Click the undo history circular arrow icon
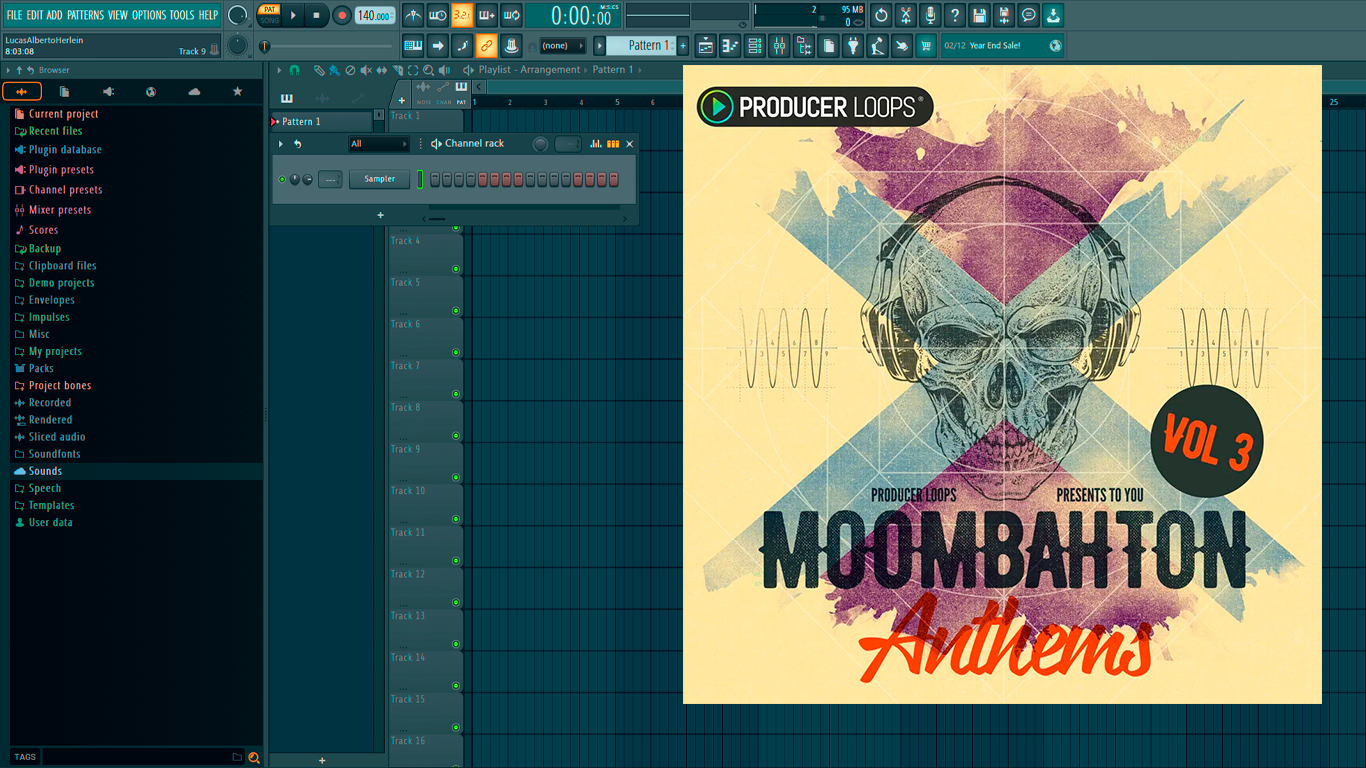The width and height of the screenshot is (1366, 768). 881,15
